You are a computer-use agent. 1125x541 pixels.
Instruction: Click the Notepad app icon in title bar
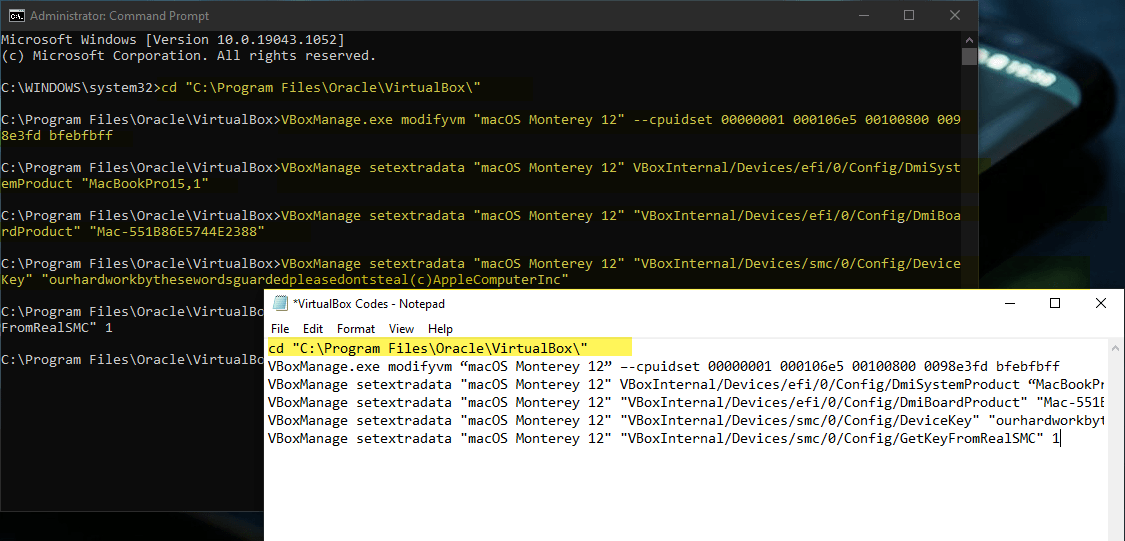[x=280, y=304]
